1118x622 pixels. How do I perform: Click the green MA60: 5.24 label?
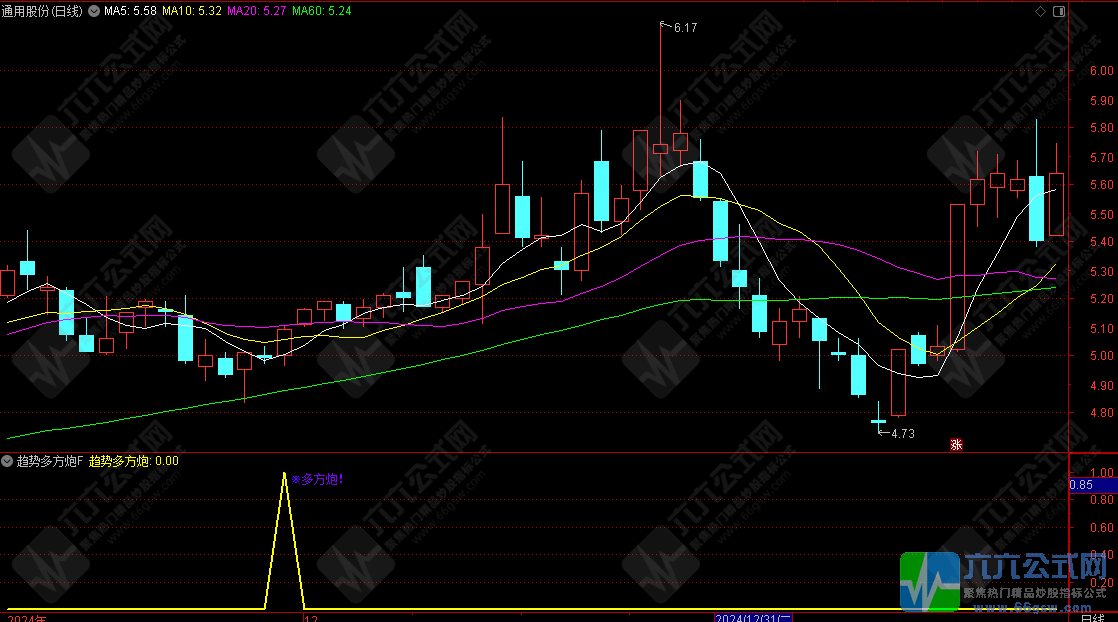pos(322,11)
